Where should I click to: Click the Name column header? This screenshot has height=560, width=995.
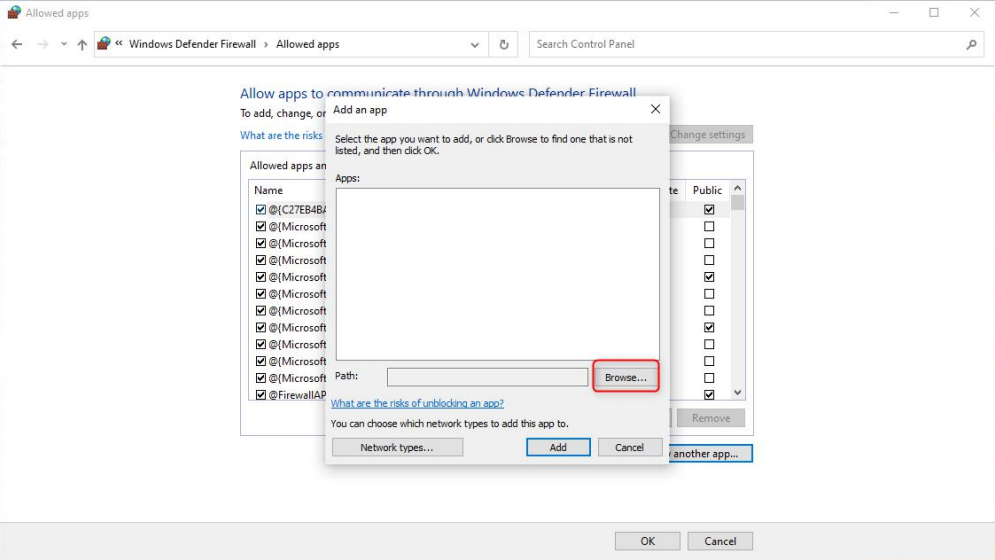click(268, 190)
